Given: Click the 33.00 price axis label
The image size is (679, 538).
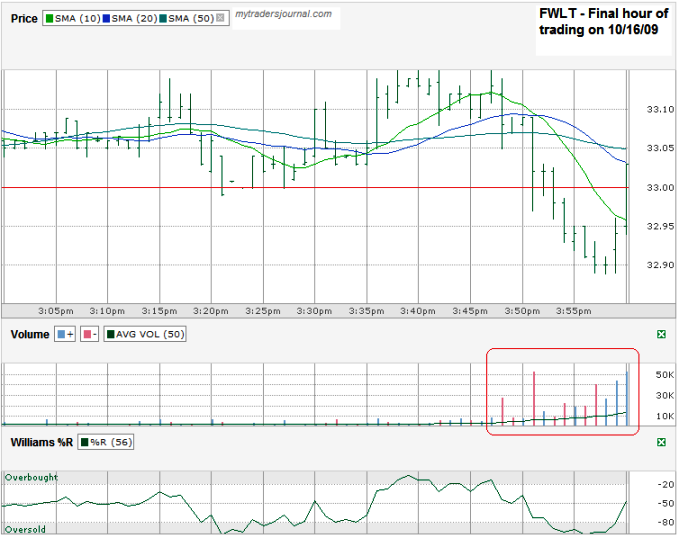Looking at the screenshot, I should (x=660, y=188).
